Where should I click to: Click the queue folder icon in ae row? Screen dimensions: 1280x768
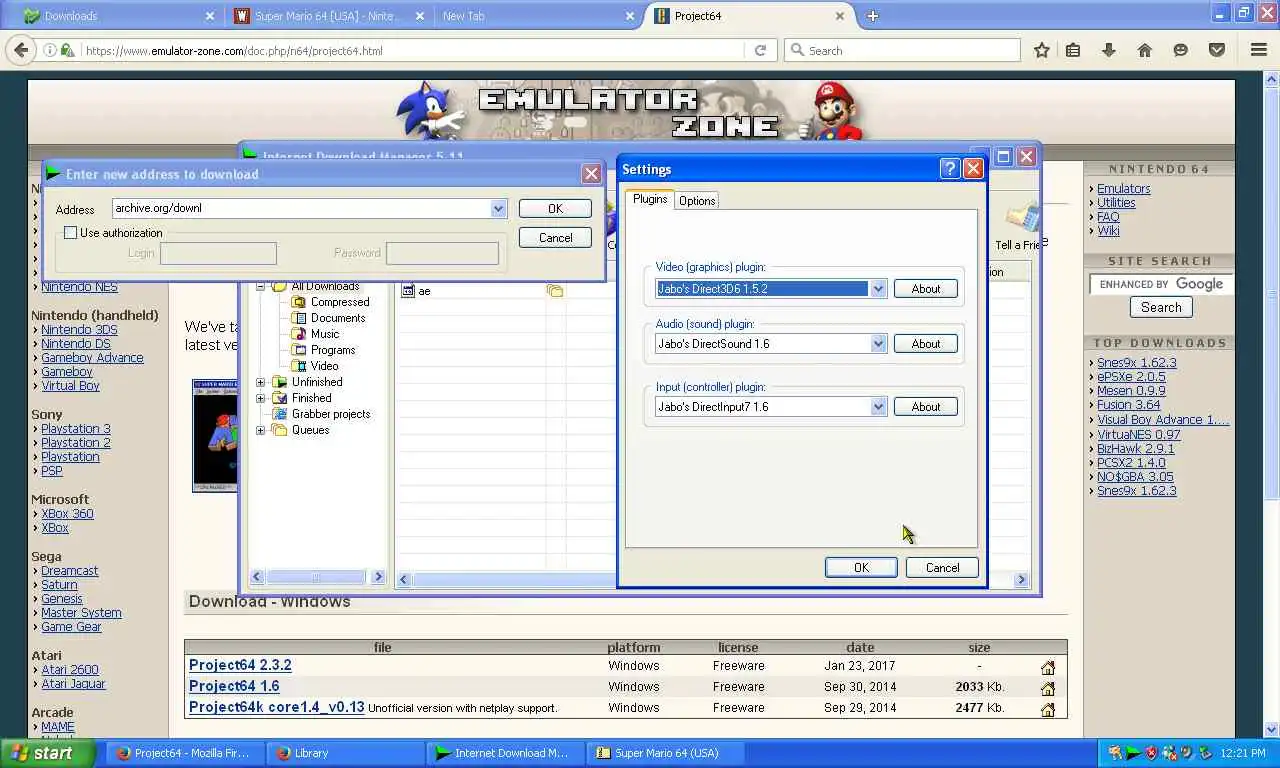555,291
